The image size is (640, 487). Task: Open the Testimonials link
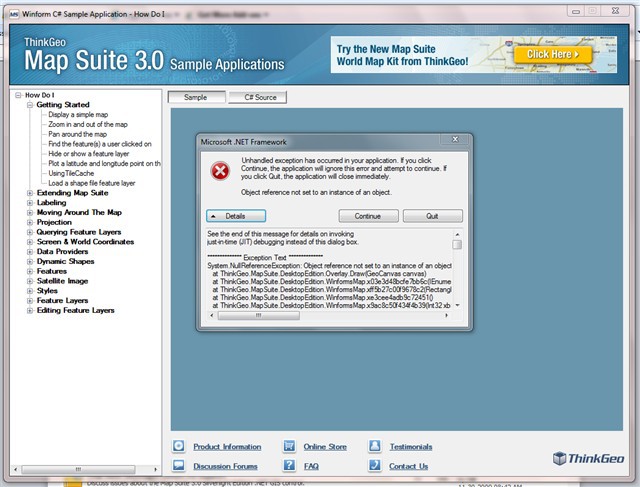[411, 447]
